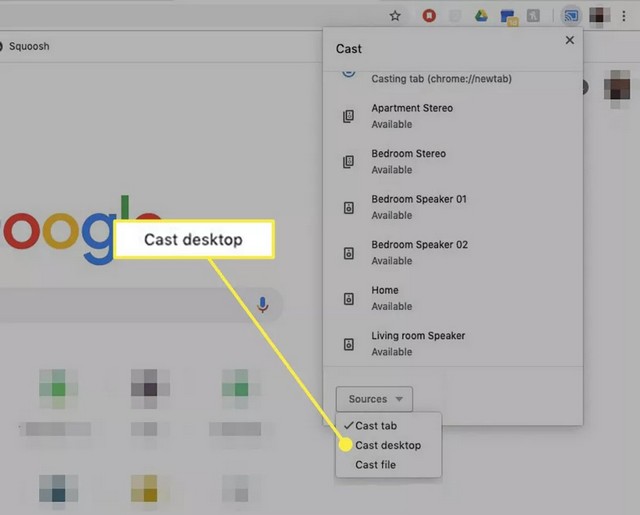Select the checked Cast tab option
Image resolution: width=640 pixels, height=515 pixels.
[x=376, y=426]
